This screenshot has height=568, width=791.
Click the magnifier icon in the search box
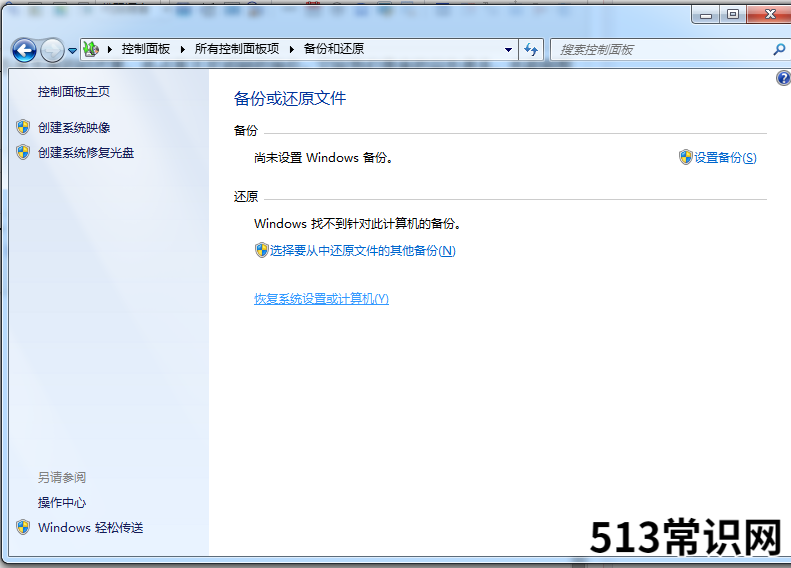pos(779,49)
